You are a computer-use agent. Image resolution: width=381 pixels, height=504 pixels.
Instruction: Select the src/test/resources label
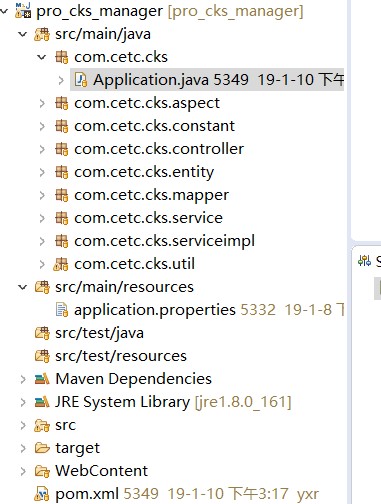[121, 356]
